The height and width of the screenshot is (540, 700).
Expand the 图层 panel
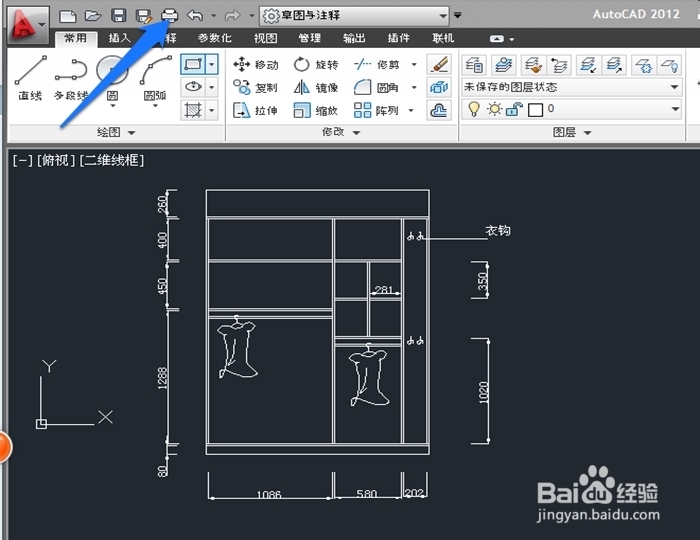coord(571,132)
